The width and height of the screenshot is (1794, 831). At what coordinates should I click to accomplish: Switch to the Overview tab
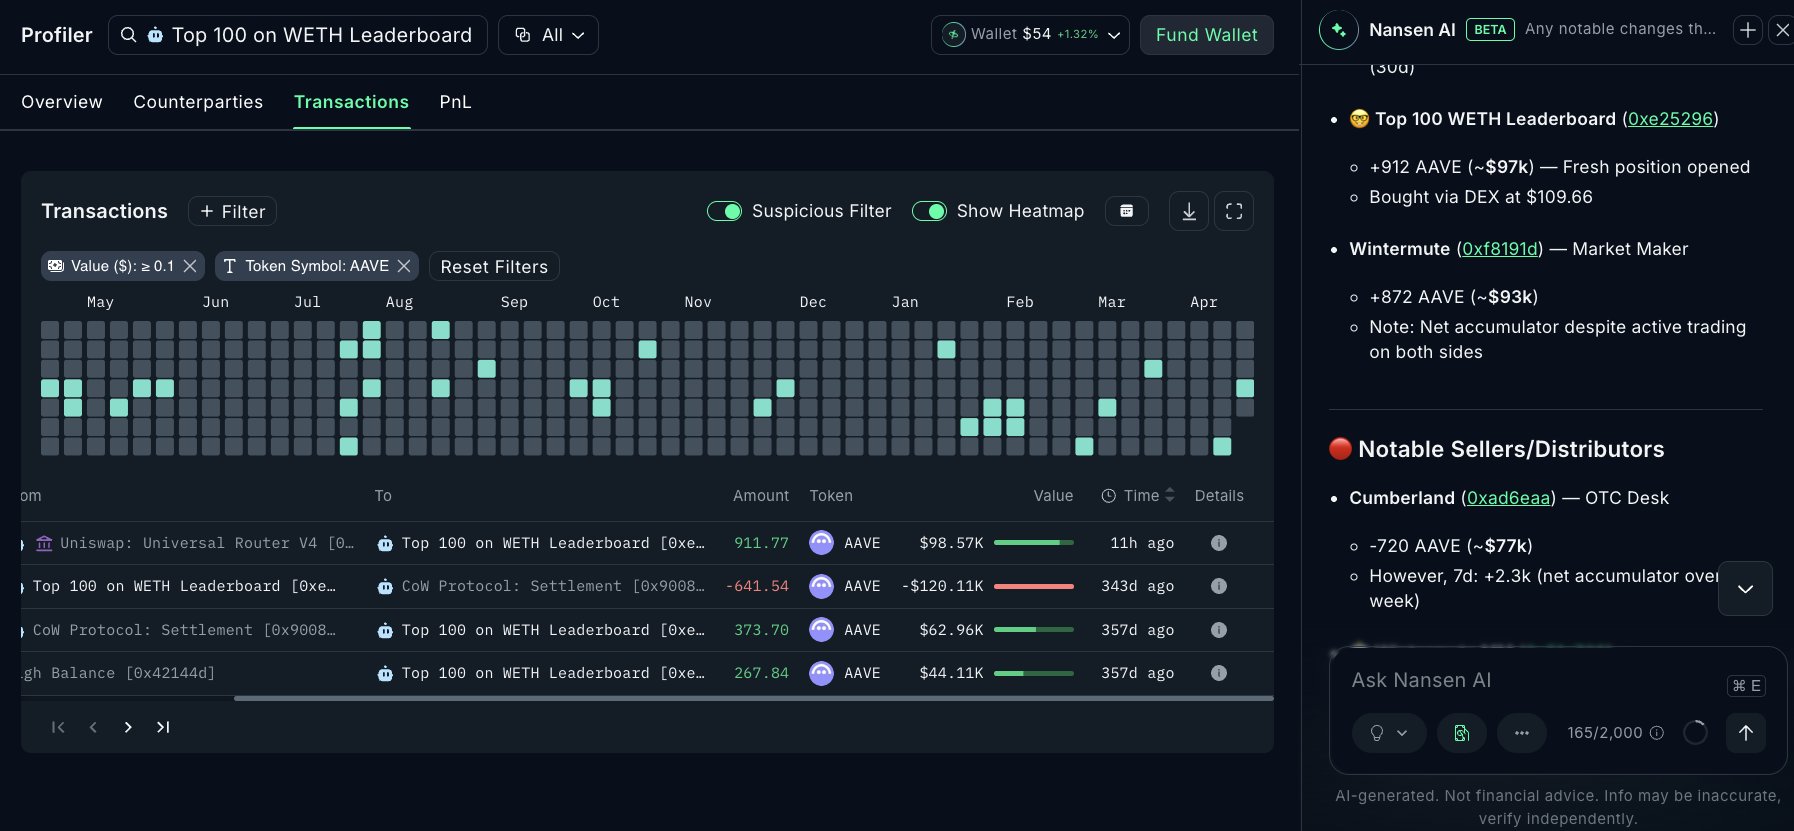coord(62,102)
